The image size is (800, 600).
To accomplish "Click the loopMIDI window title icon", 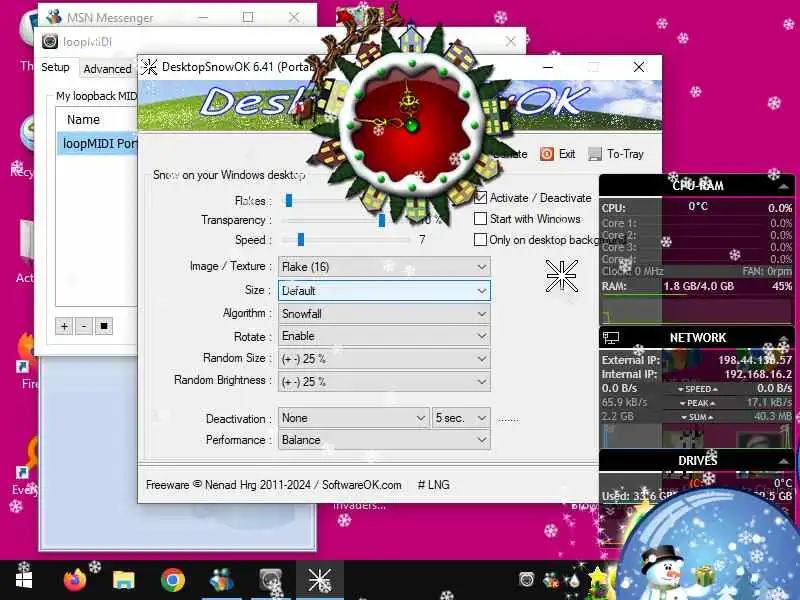I will [x=50, y=41].
